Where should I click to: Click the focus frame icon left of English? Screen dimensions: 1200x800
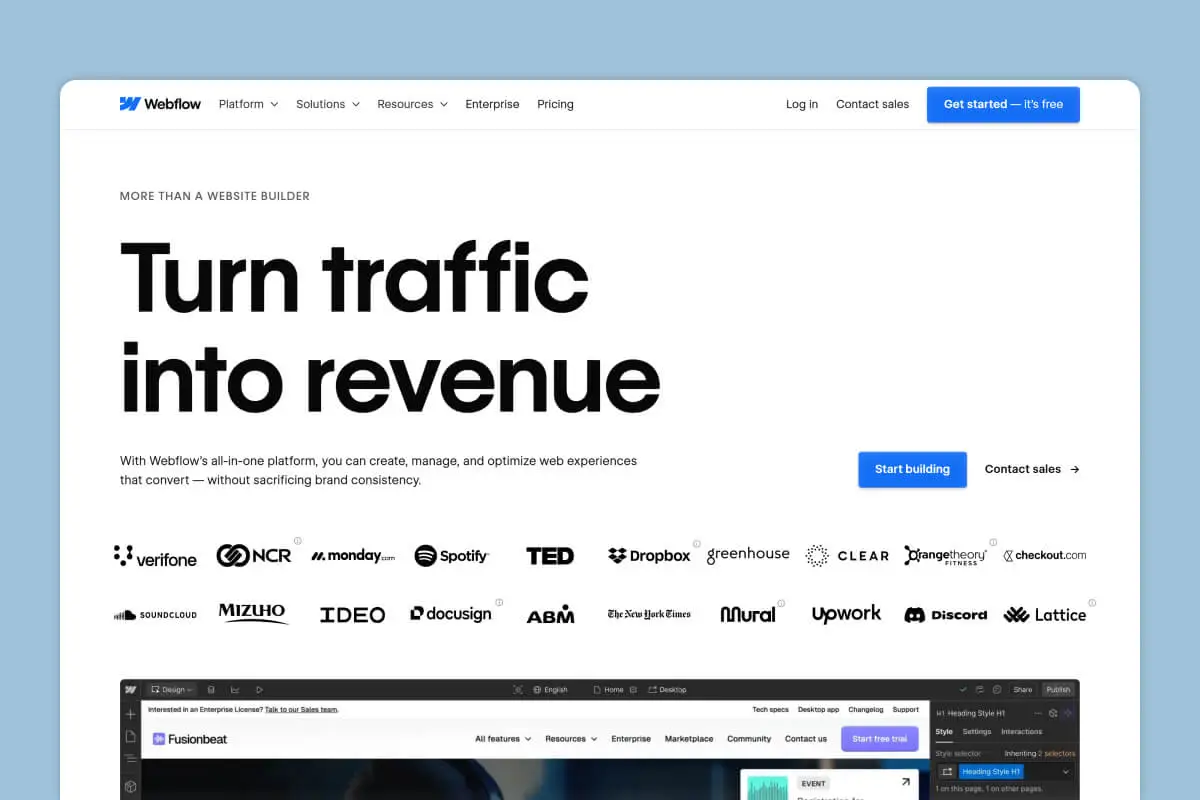tap(517, 690)
